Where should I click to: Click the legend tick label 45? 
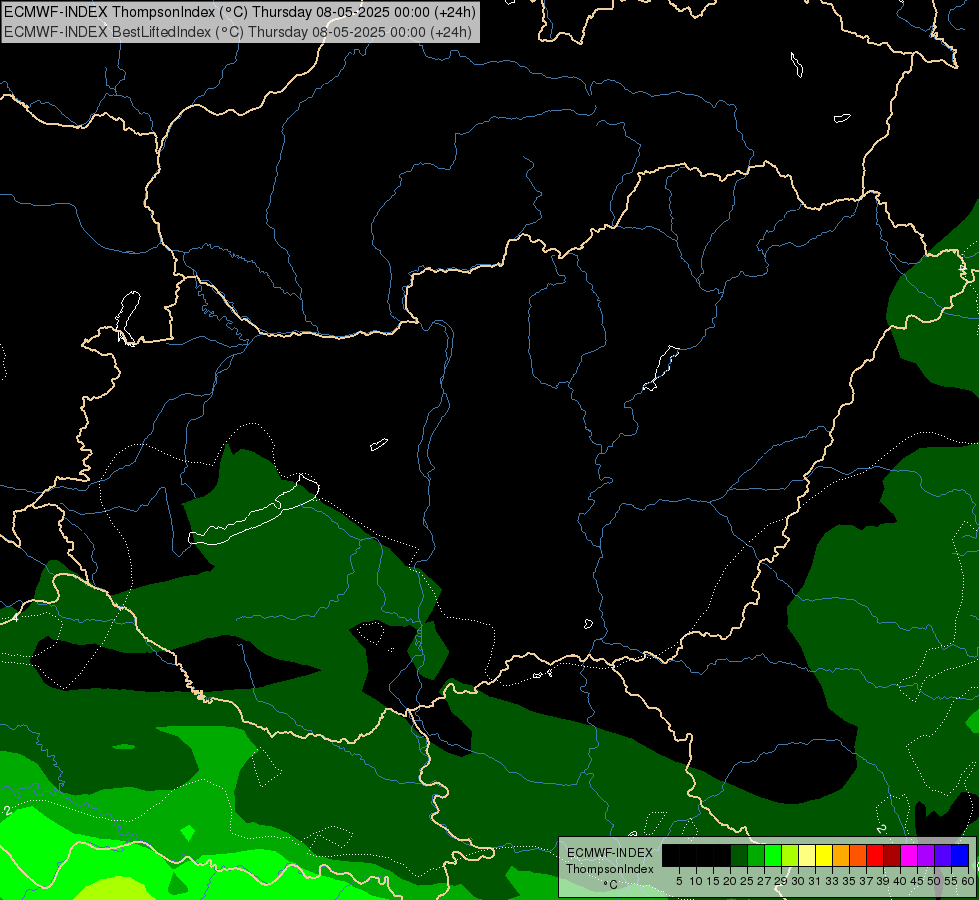918,881
